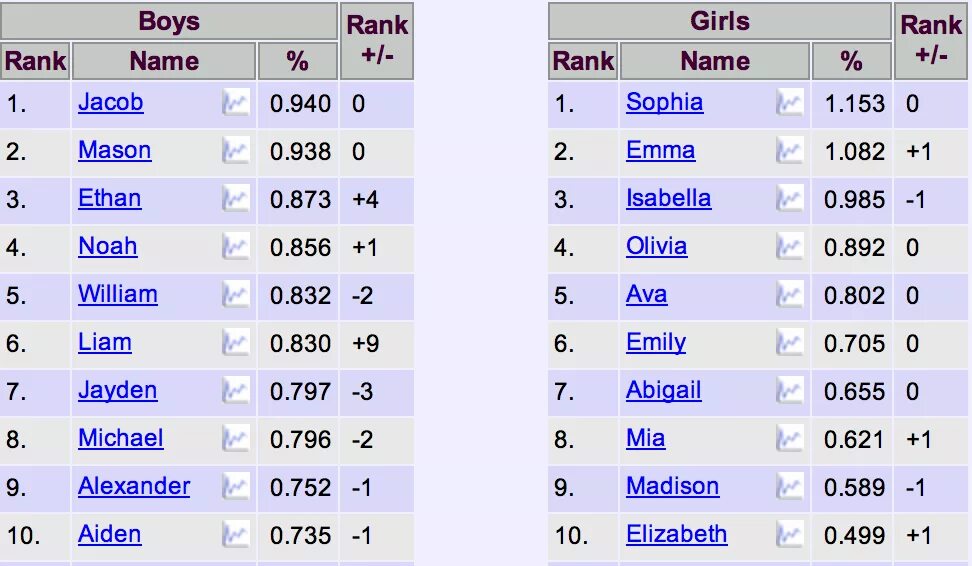972x566 pixels.
Task: Open the trend chart icon for Abigail
Action: pos(790,391)
